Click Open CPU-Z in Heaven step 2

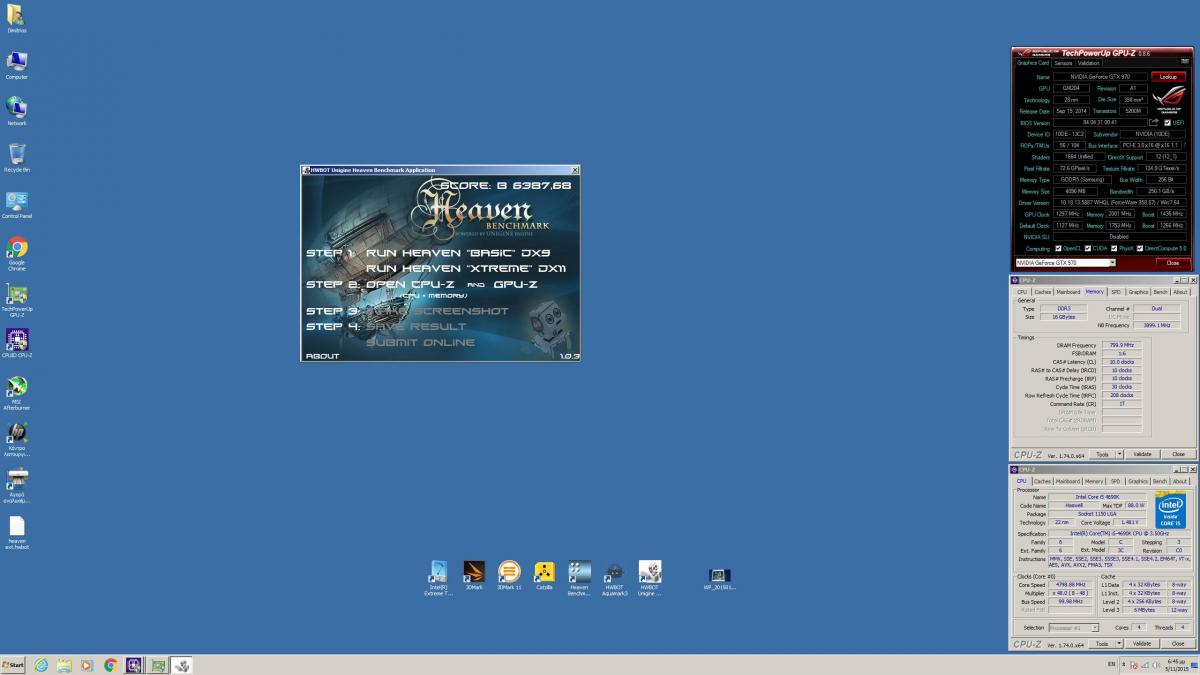tap(412, 284)
